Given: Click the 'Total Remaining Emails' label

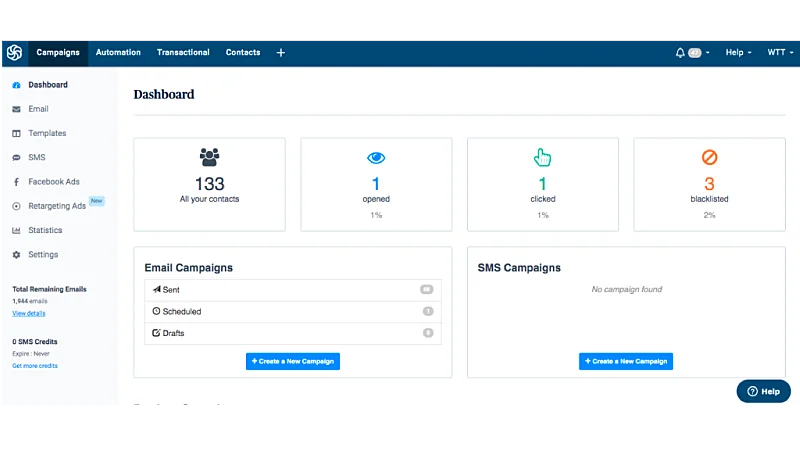Looking at the screenshot, I should pos(49,289).
